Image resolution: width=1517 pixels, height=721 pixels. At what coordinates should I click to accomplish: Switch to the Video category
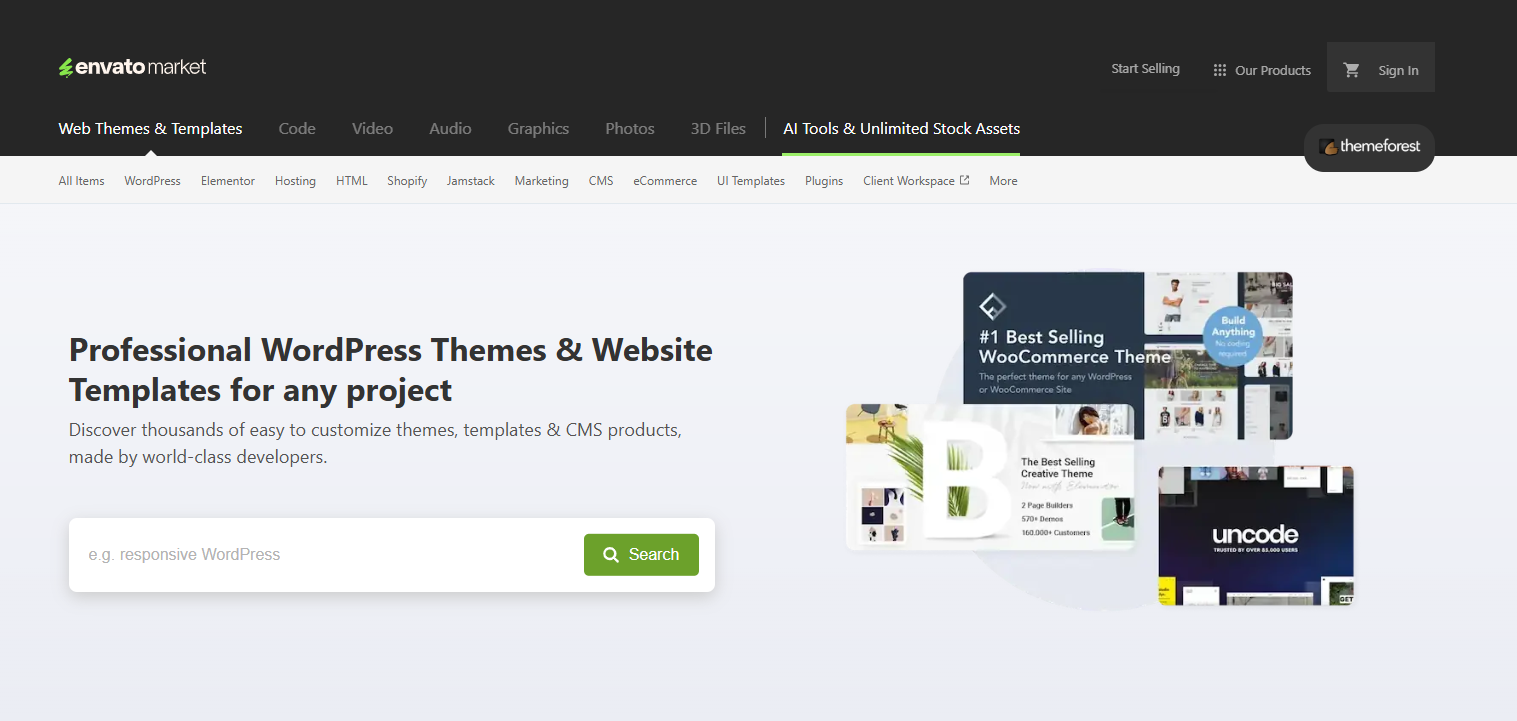372,128
